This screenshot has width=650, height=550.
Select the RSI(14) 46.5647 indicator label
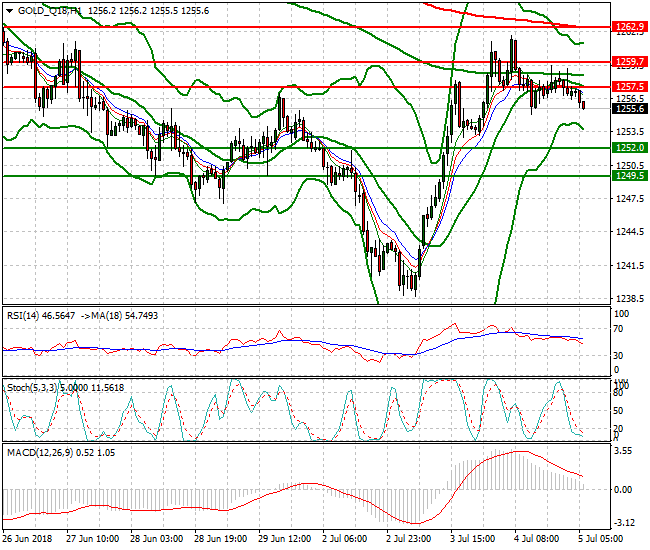41,316
